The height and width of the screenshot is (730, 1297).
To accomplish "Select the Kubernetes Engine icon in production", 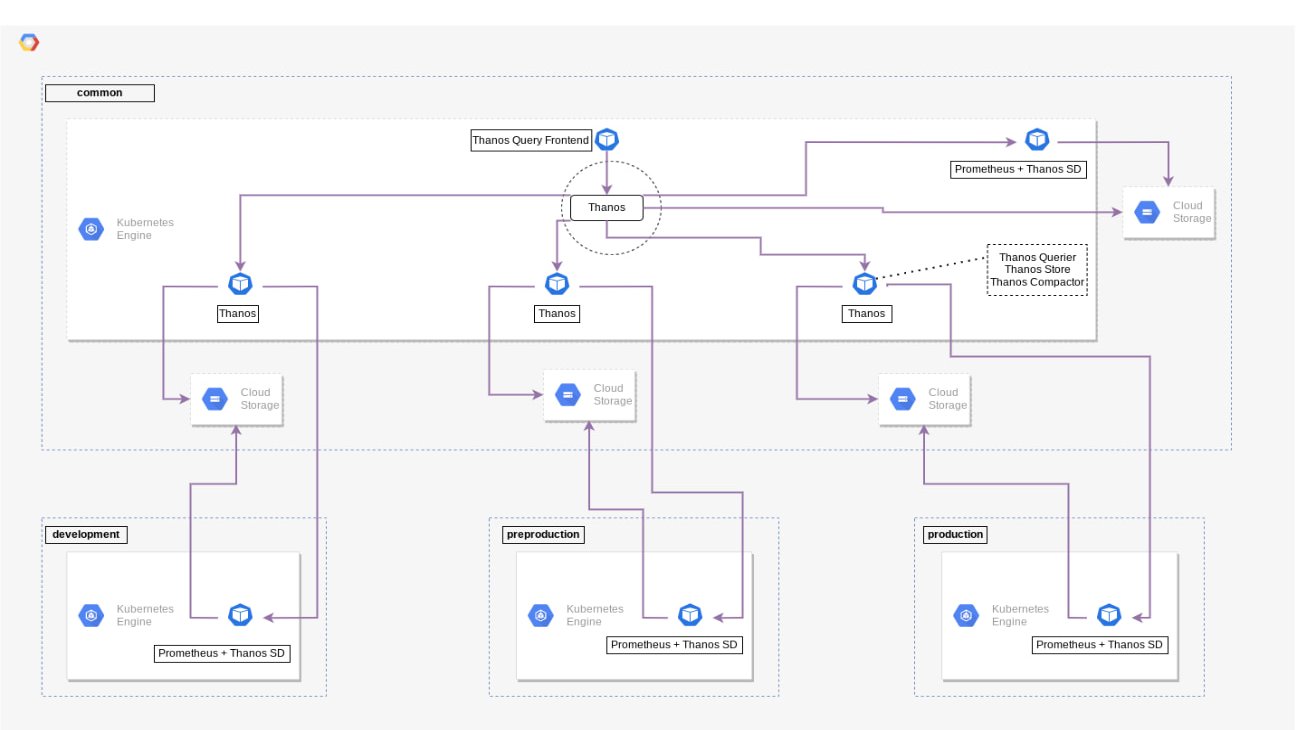I will [966, 615].
